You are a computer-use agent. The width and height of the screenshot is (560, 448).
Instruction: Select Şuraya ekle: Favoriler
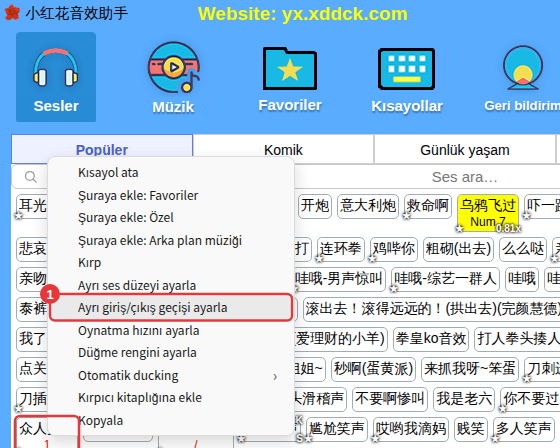click(x=171, y=195)
